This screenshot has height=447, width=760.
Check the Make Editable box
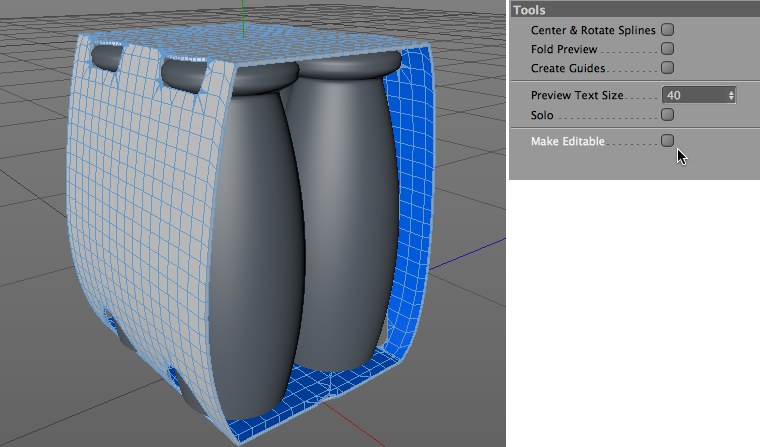click(x=667, y=141)
